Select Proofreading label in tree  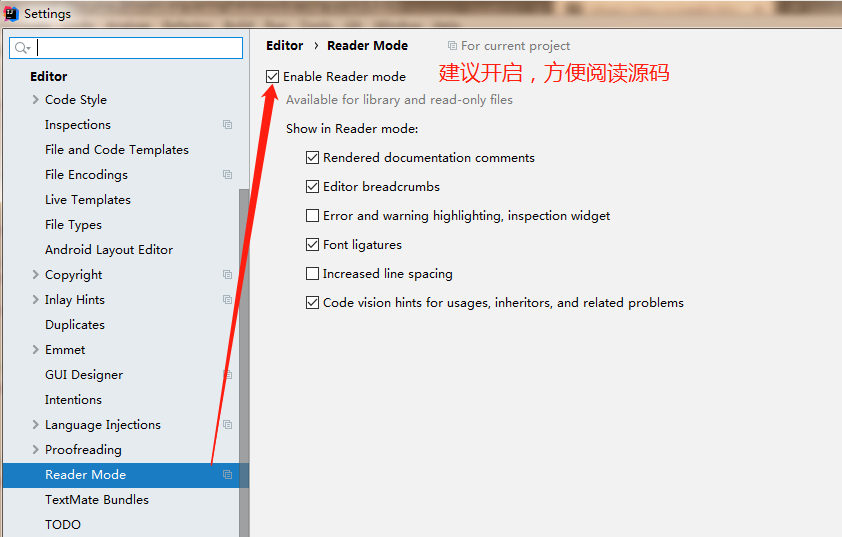pyautogui.click(x=83, y=449)
